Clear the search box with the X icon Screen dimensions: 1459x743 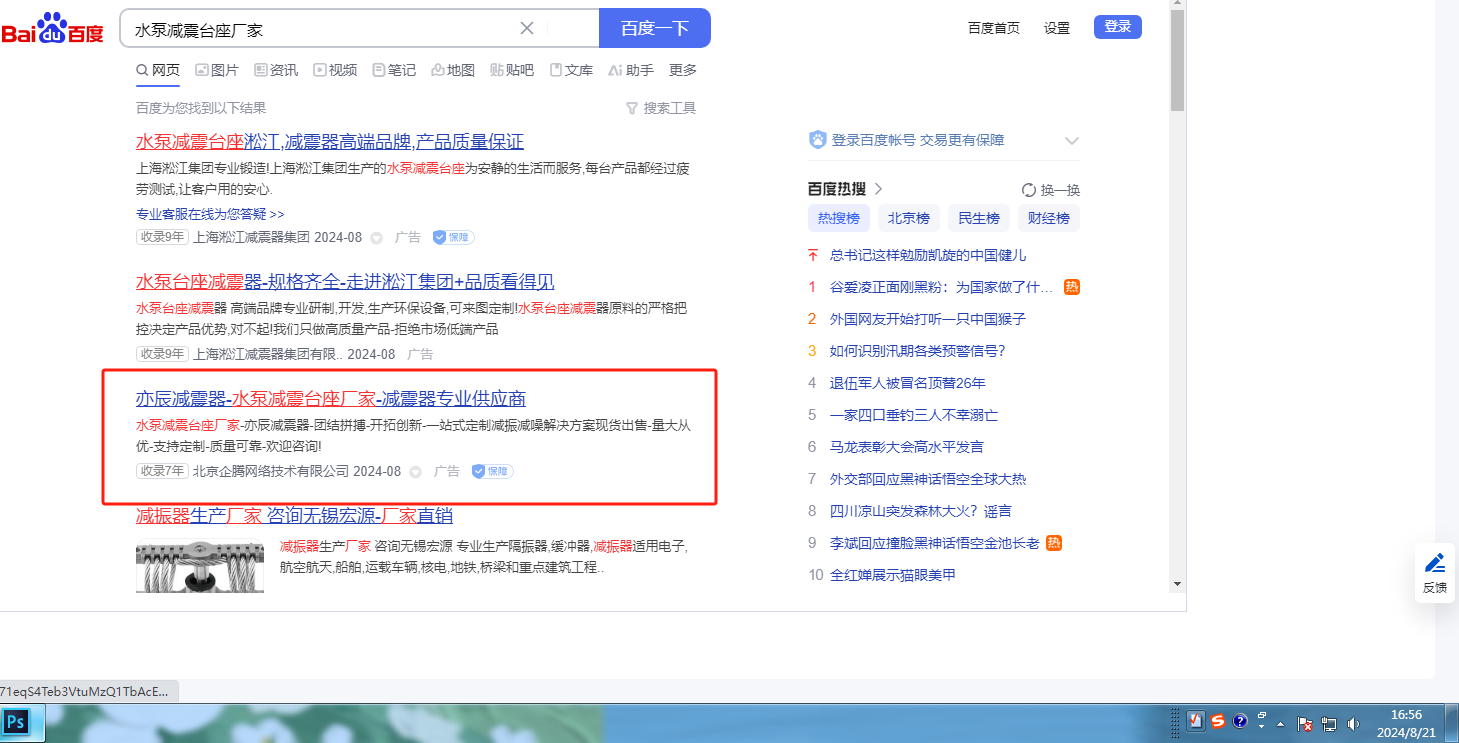tap(527, 28)
